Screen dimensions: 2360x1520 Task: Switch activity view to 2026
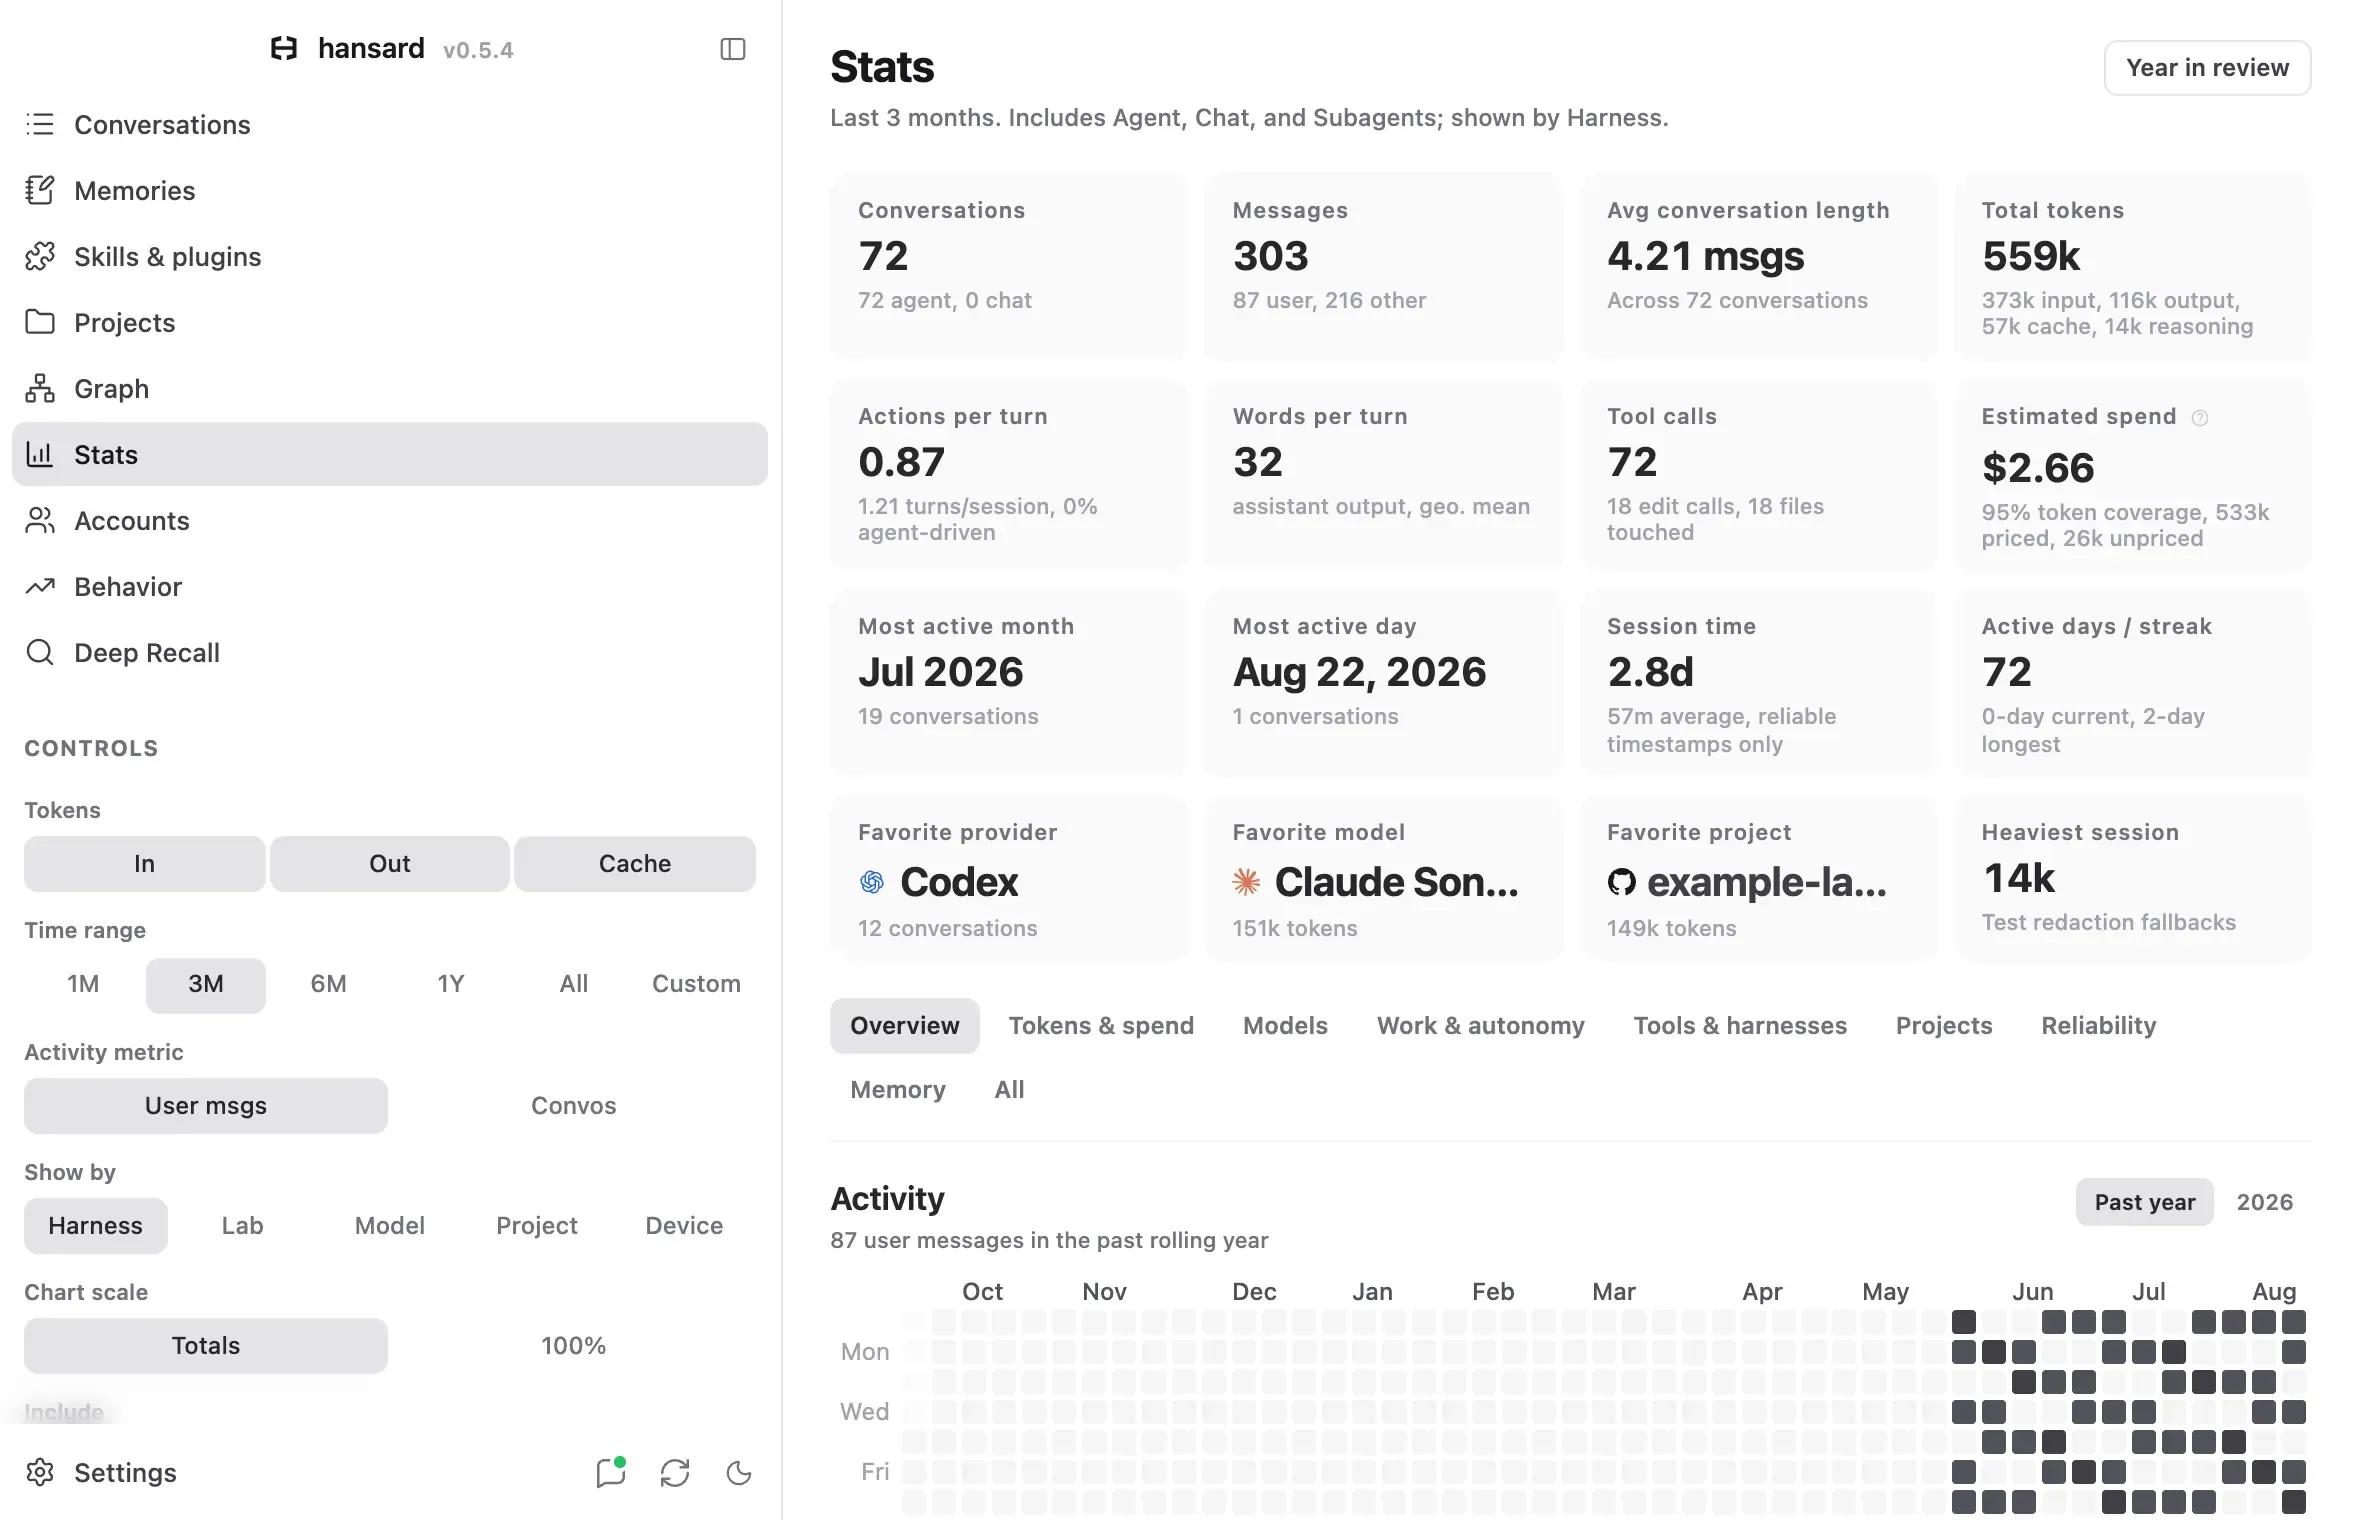click(2264, 1201)
